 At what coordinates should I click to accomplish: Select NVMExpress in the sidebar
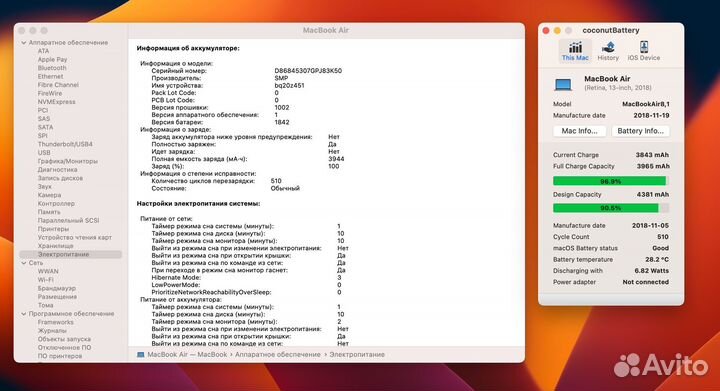pyautogui.click(x=56, y=102)
